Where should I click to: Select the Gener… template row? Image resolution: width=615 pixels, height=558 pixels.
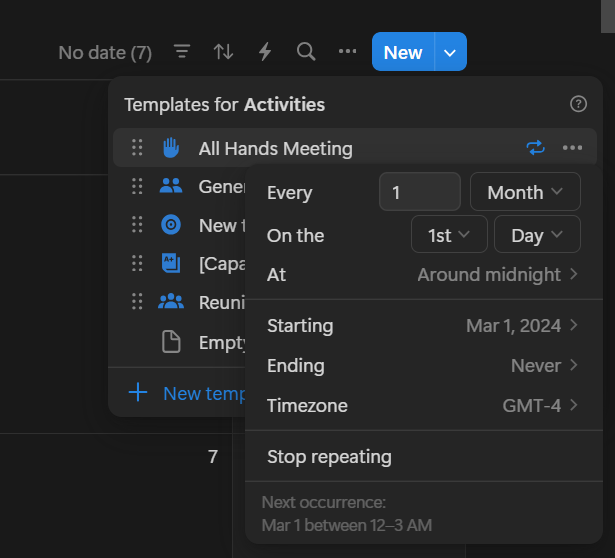[179, 186]
